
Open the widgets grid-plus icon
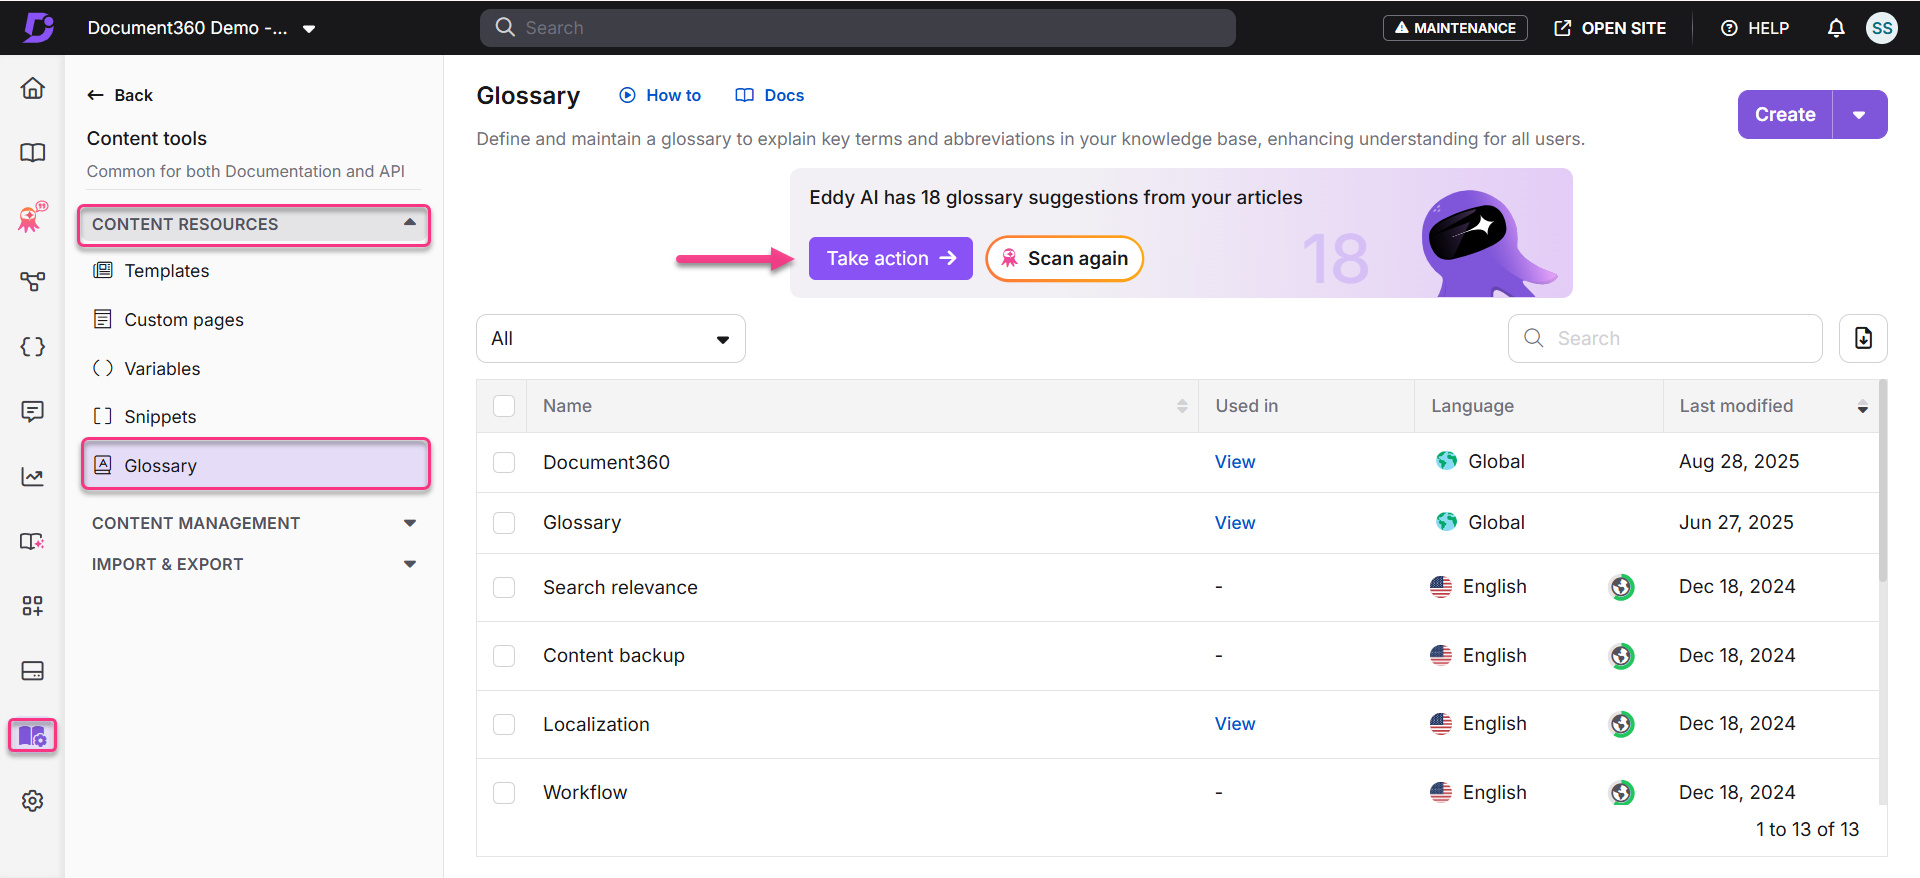(x=32, y=606)
